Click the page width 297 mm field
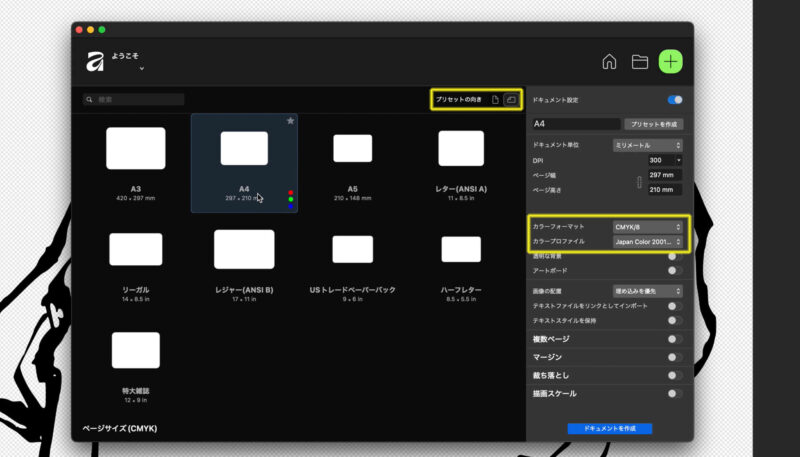Viewport: 800px width, 457px height. pyautogui.click(x=665, y=175)
